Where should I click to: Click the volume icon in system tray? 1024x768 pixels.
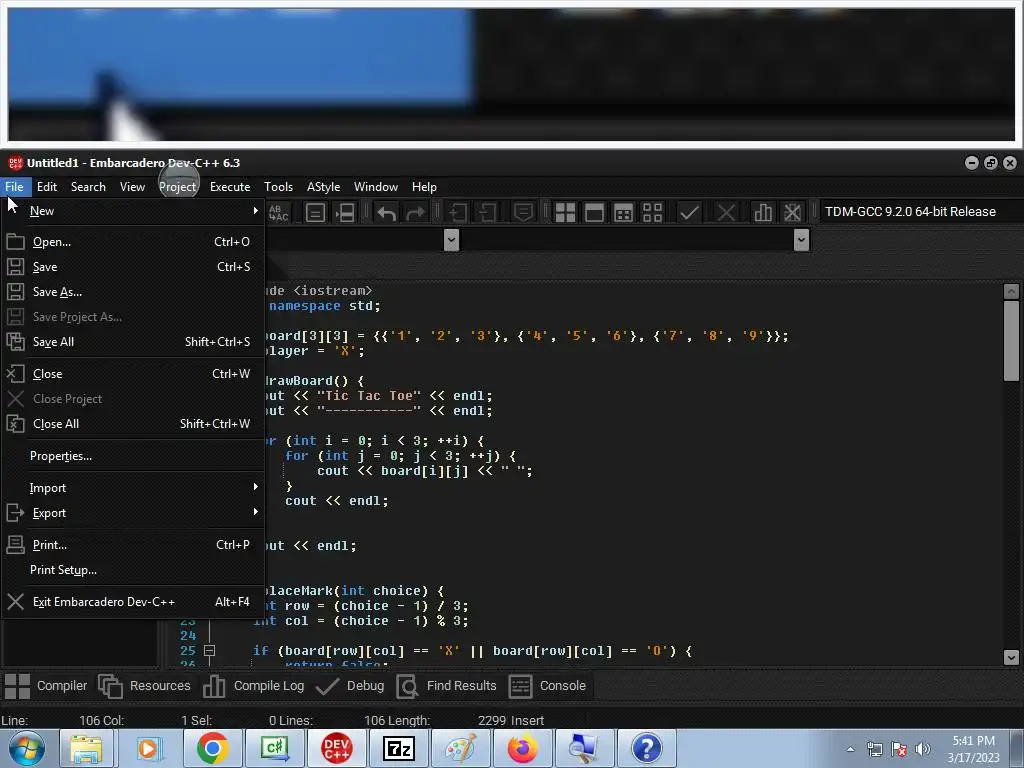pos(922,749)
